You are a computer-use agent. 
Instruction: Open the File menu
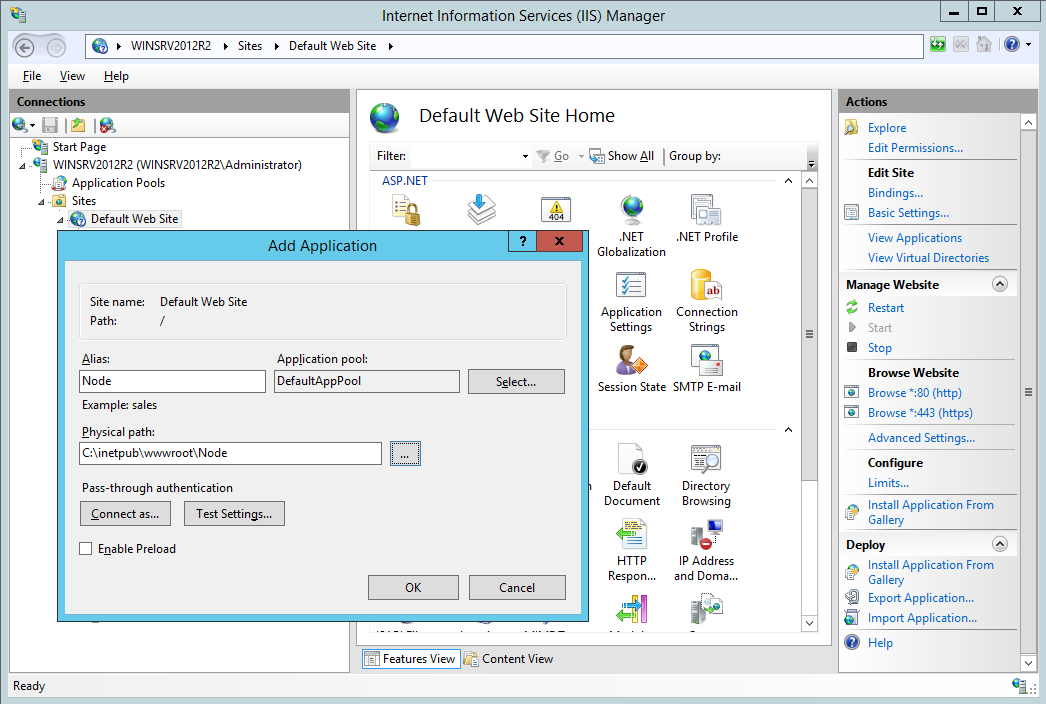[x=31, y=76]
